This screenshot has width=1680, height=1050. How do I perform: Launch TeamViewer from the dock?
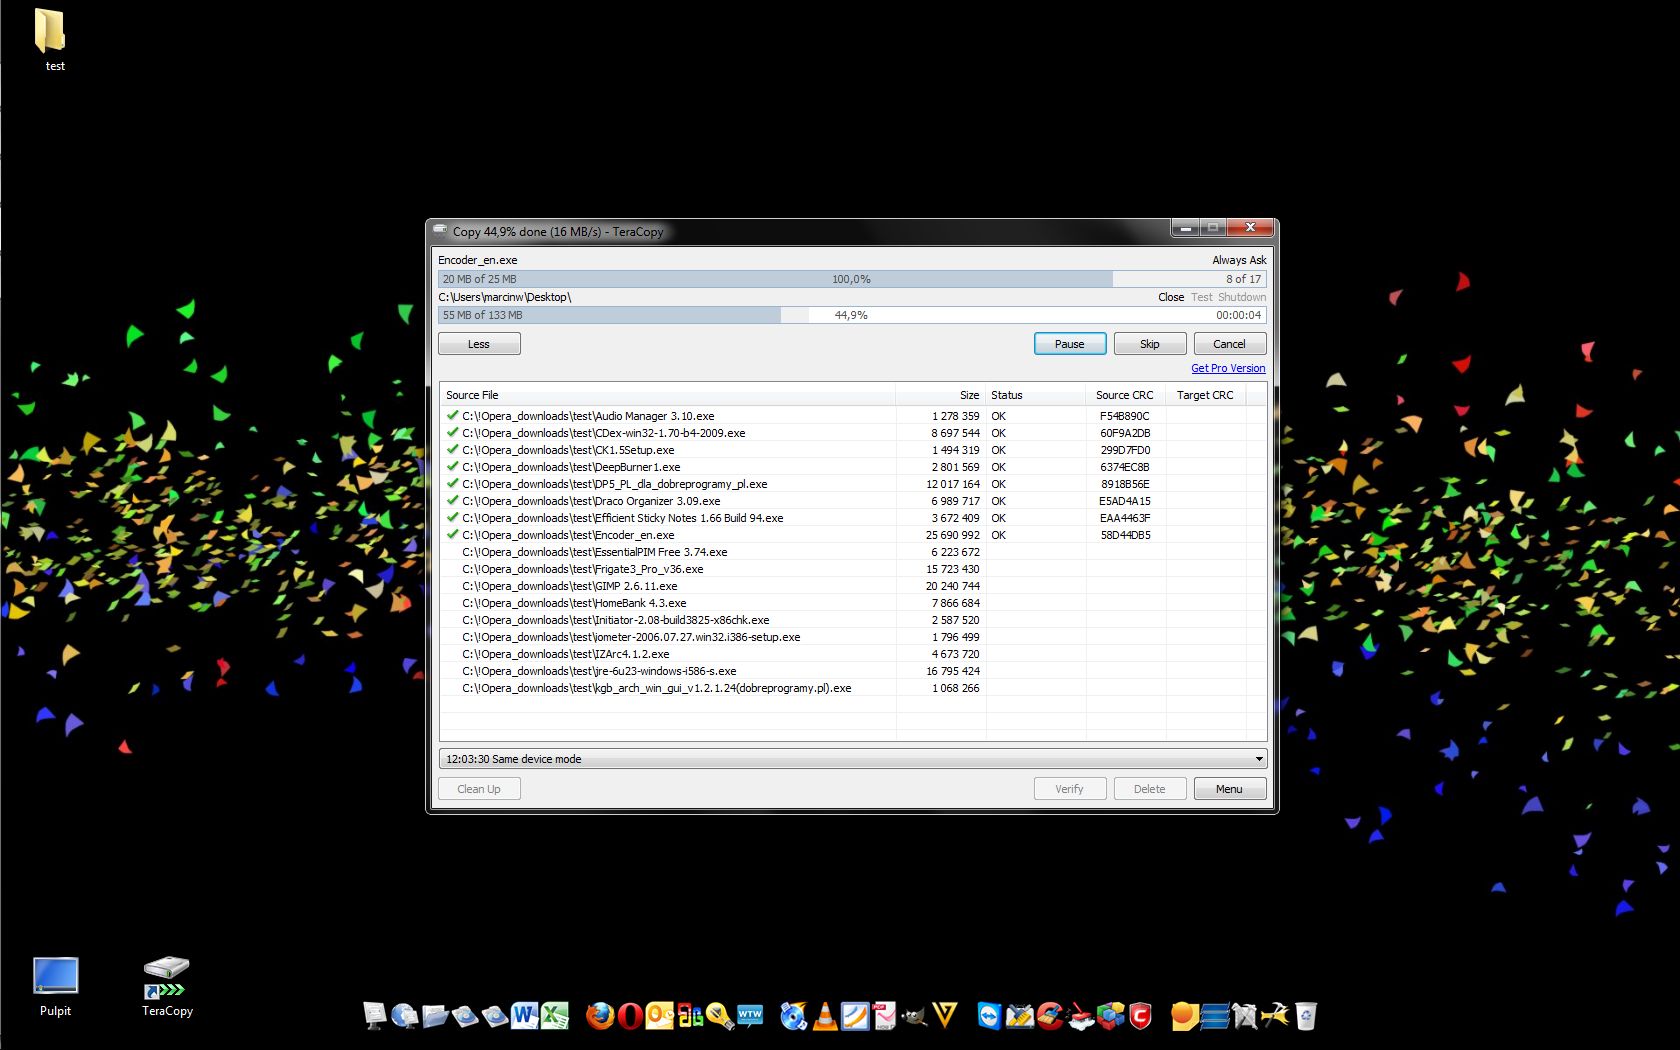tap(990, 1016)
